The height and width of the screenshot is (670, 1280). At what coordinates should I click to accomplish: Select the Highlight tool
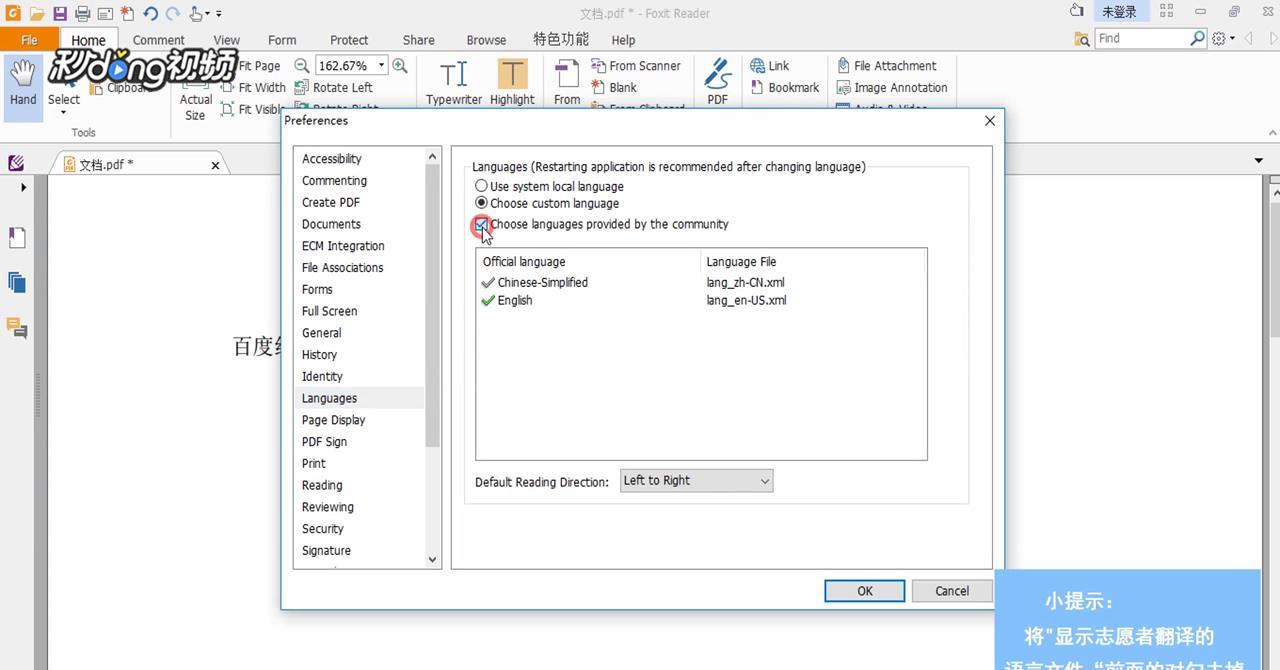[512, 82]
